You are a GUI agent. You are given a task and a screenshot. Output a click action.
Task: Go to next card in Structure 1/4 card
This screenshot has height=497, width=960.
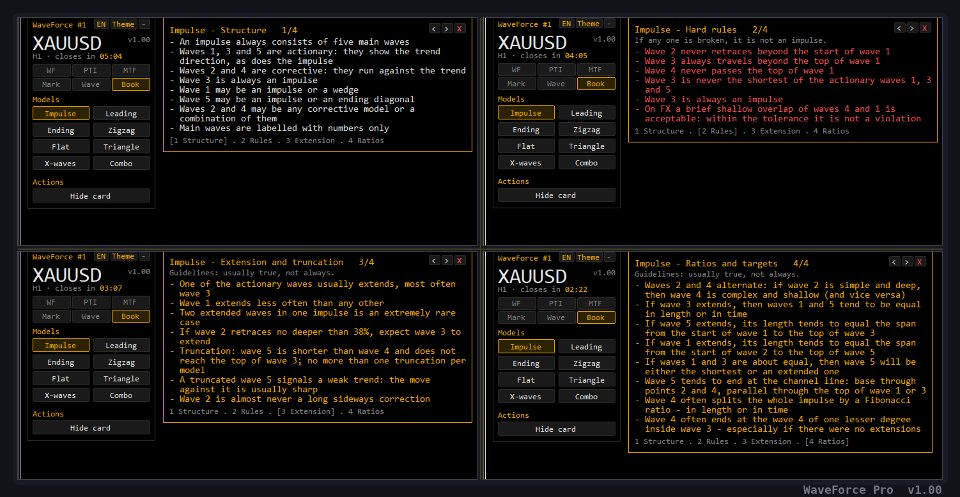coord(447,28)
